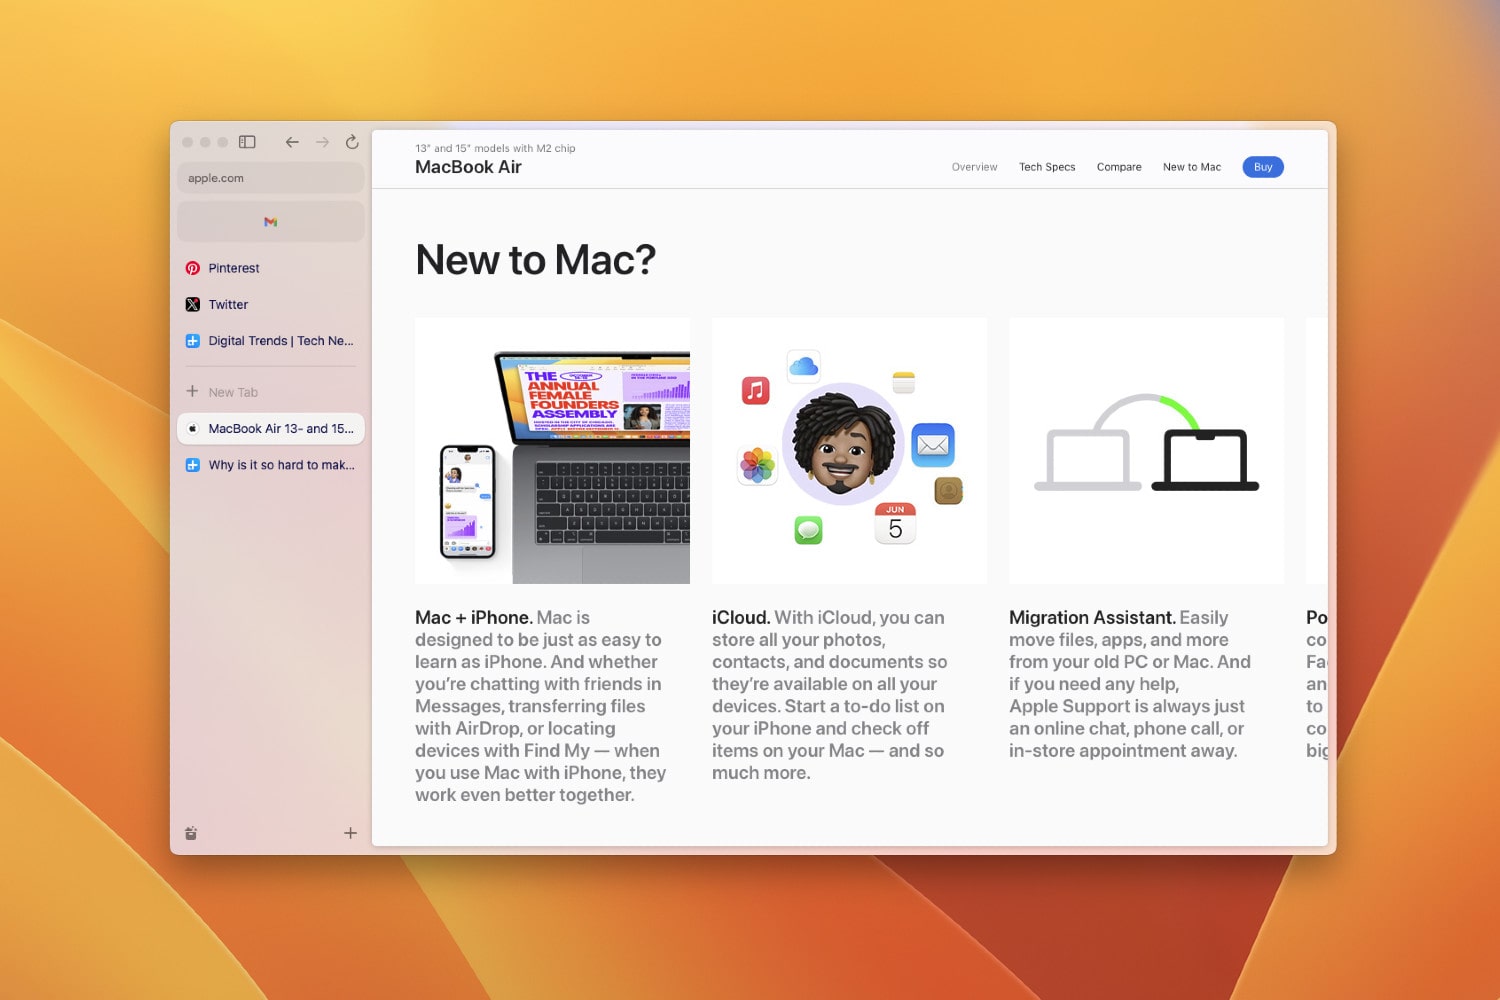This screenshot has height=1000, width=1500.
Task: Click the iPhone image in first card
Action: point(468,502)
